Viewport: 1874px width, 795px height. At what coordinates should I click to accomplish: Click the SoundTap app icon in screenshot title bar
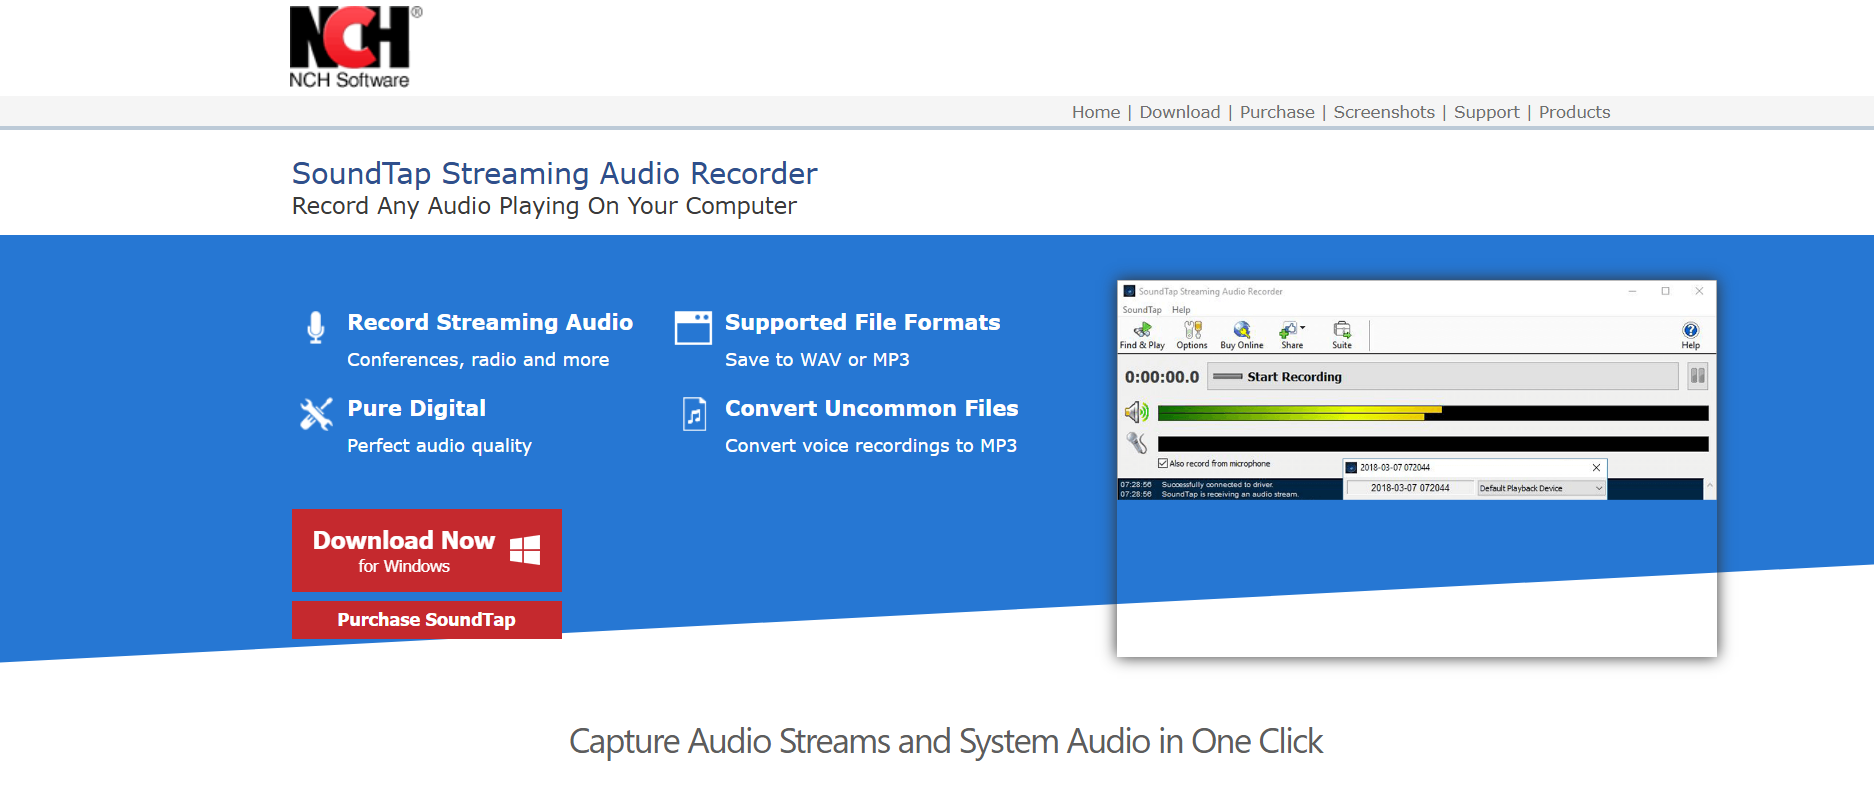click(1129, 291)
